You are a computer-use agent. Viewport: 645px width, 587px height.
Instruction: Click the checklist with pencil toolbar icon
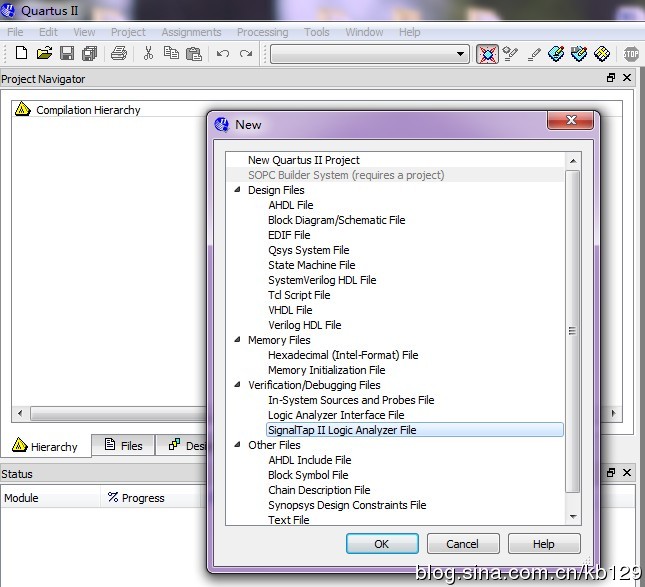tap(510, 54)
